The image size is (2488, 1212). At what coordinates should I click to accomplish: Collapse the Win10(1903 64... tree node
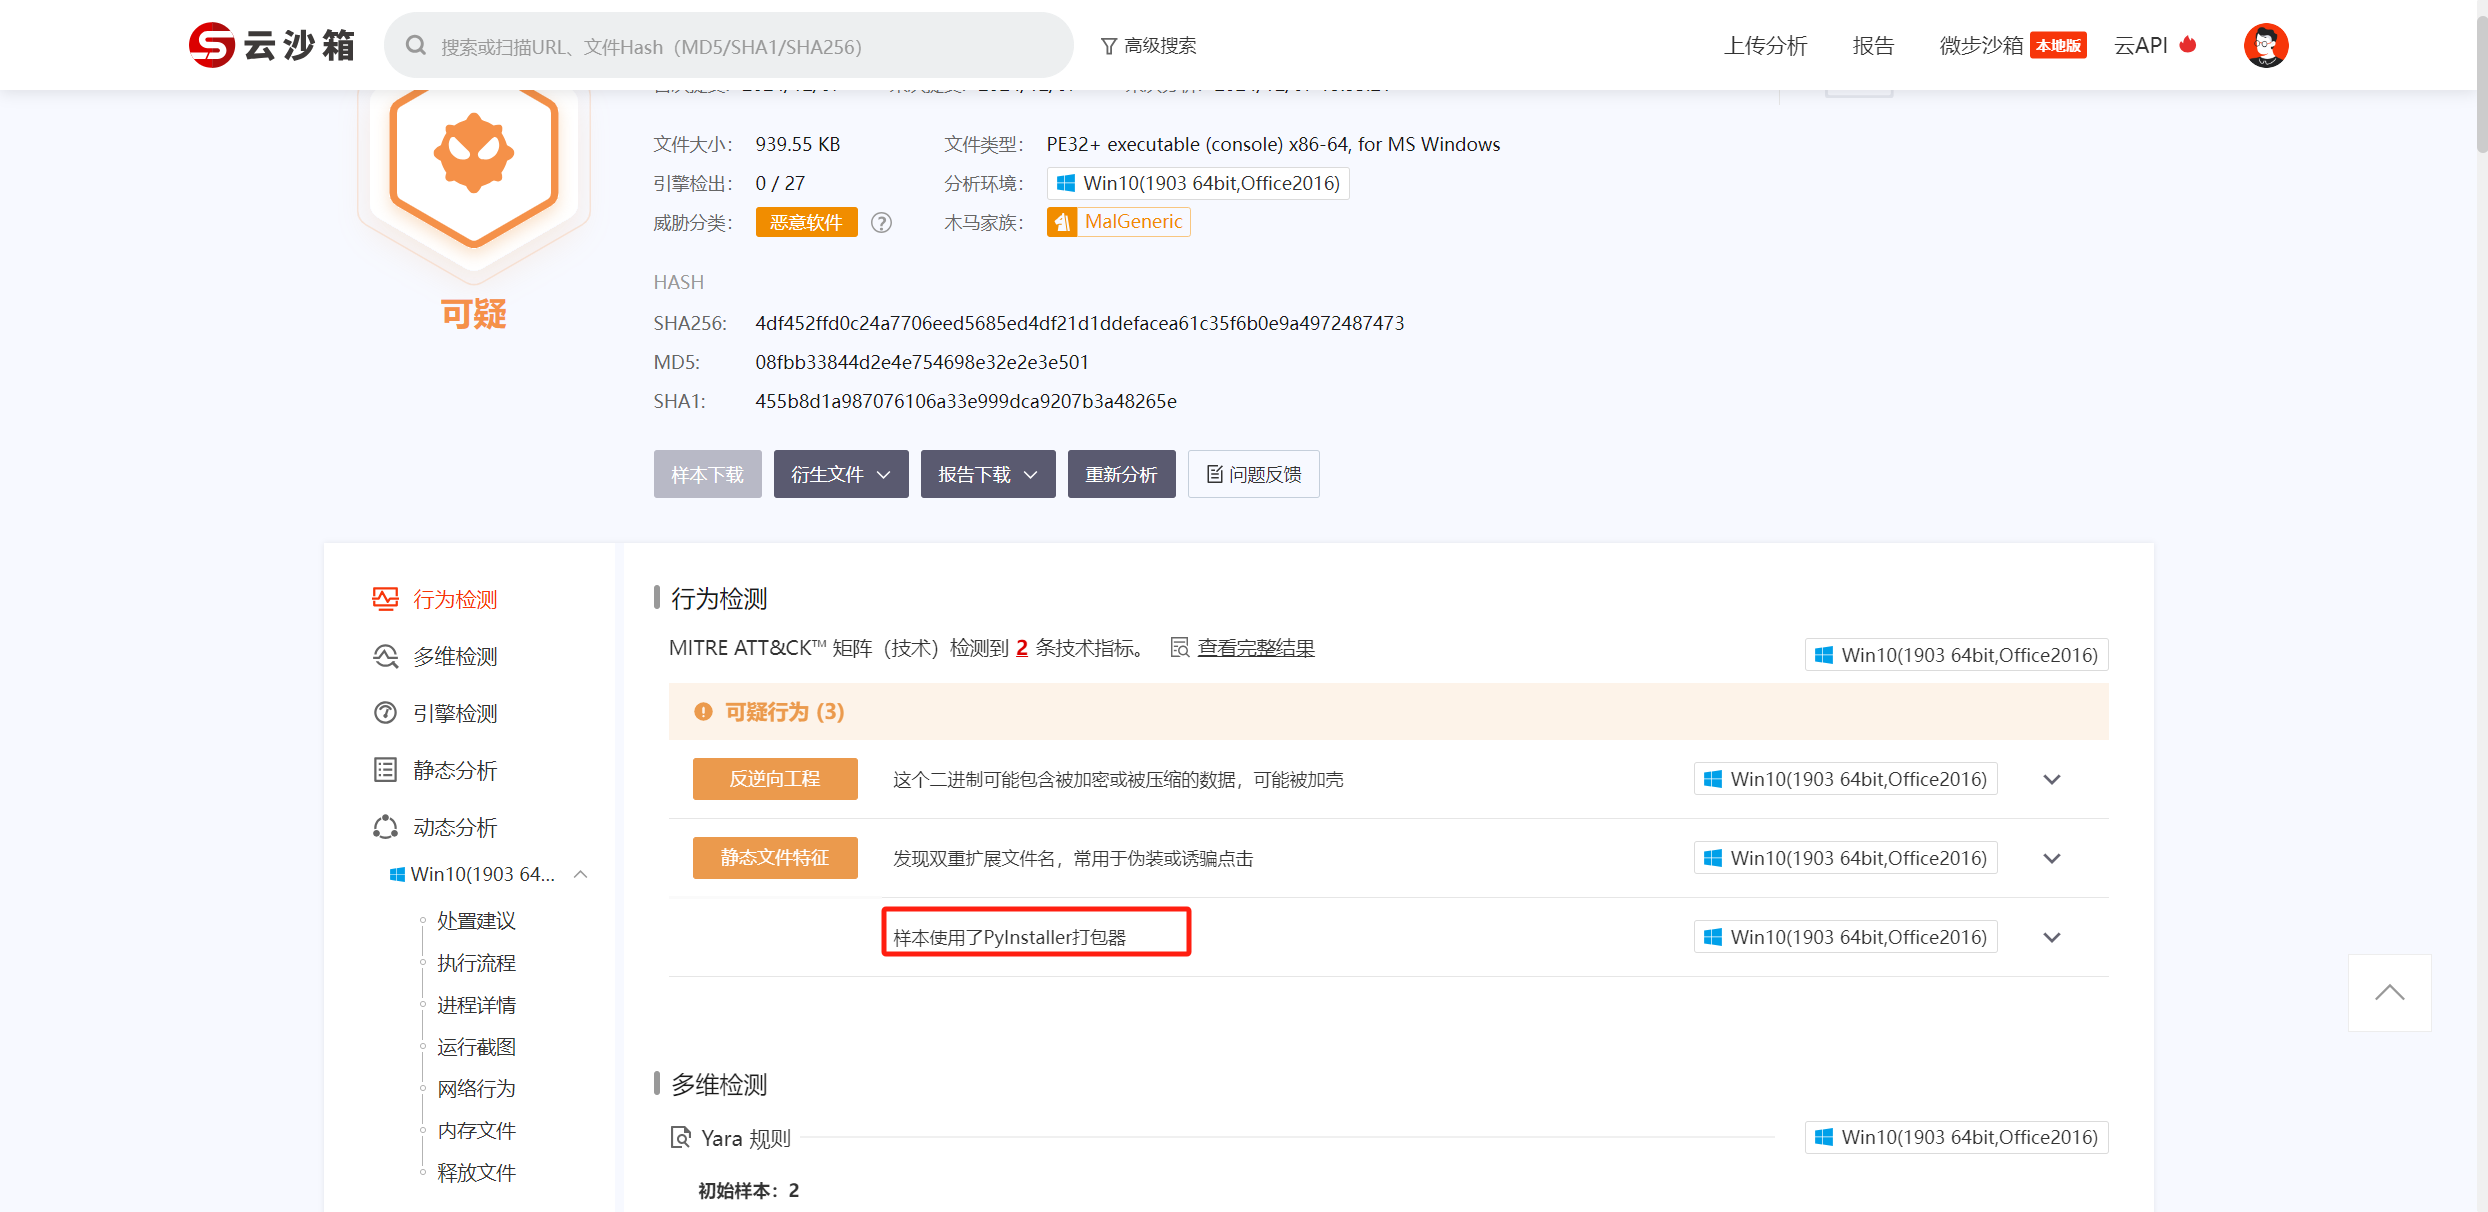point(581,875)
